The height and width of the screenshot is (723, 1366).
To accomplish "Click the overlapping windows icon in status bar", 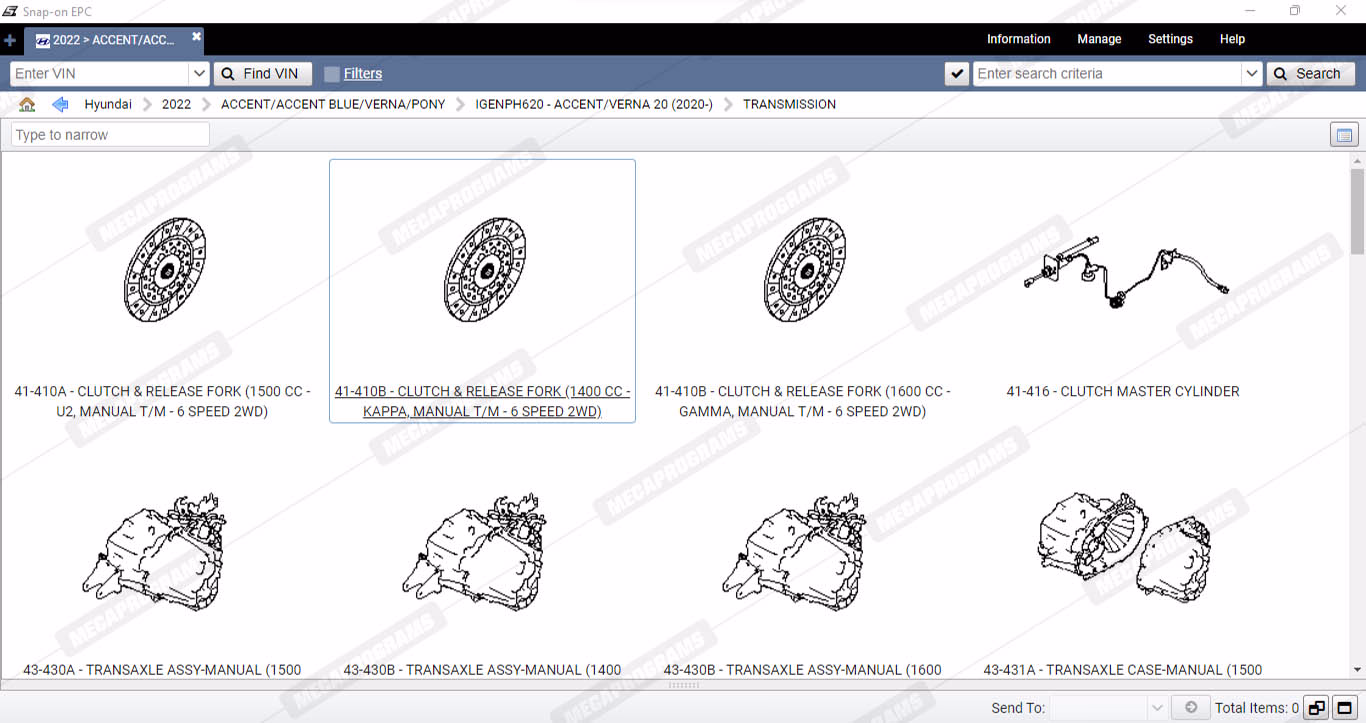I will click(1316, 708).
